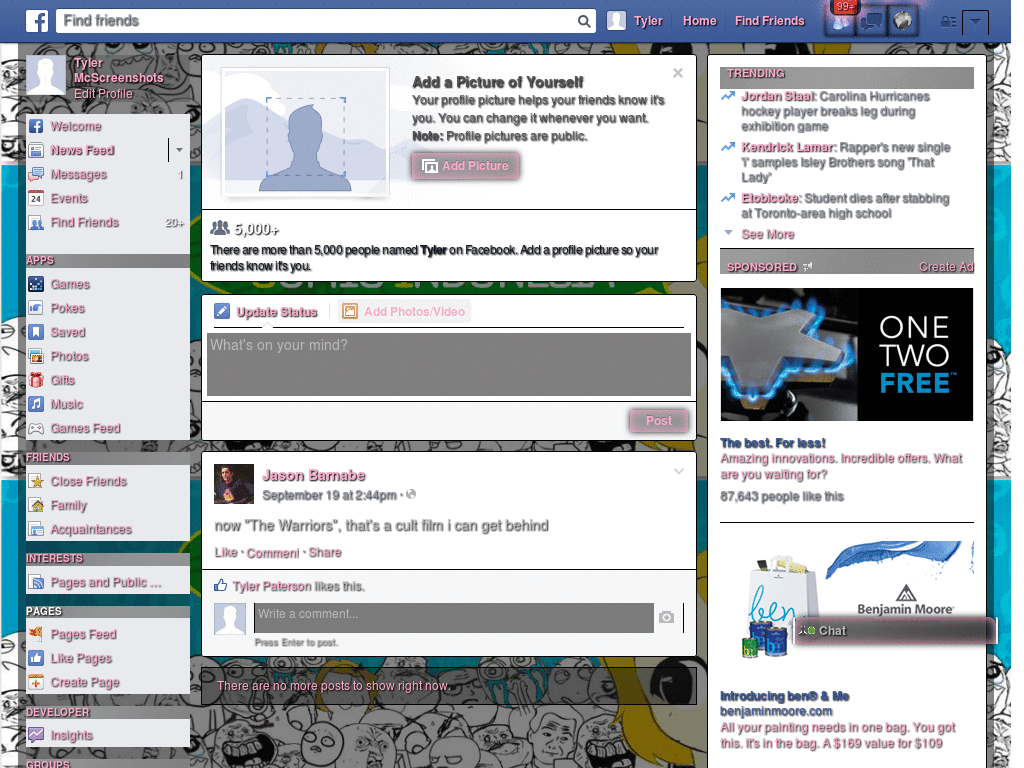
Task: Focus the What's on your mind box
Action: tap(449, 364)
